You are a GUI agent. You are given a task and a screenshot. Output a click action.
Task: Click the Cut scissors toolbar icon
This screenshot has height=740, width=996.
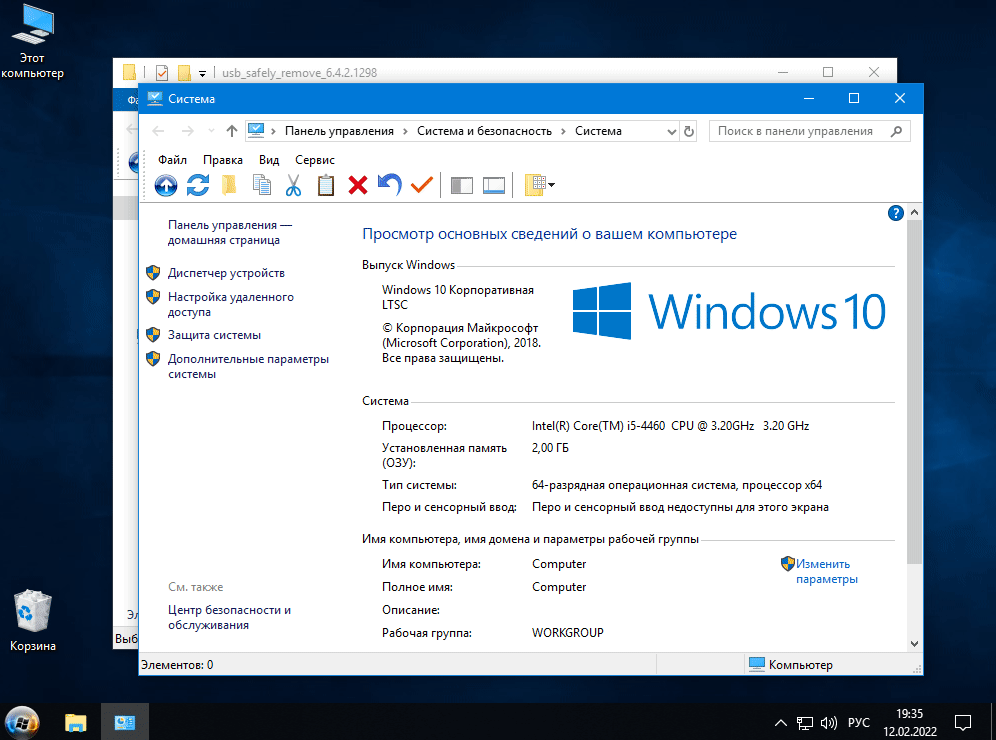293,185
